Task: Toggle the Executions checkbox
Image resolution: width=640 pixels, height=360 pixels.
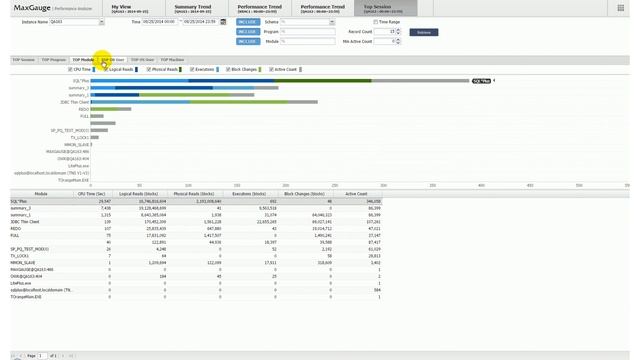Action: 192,69
